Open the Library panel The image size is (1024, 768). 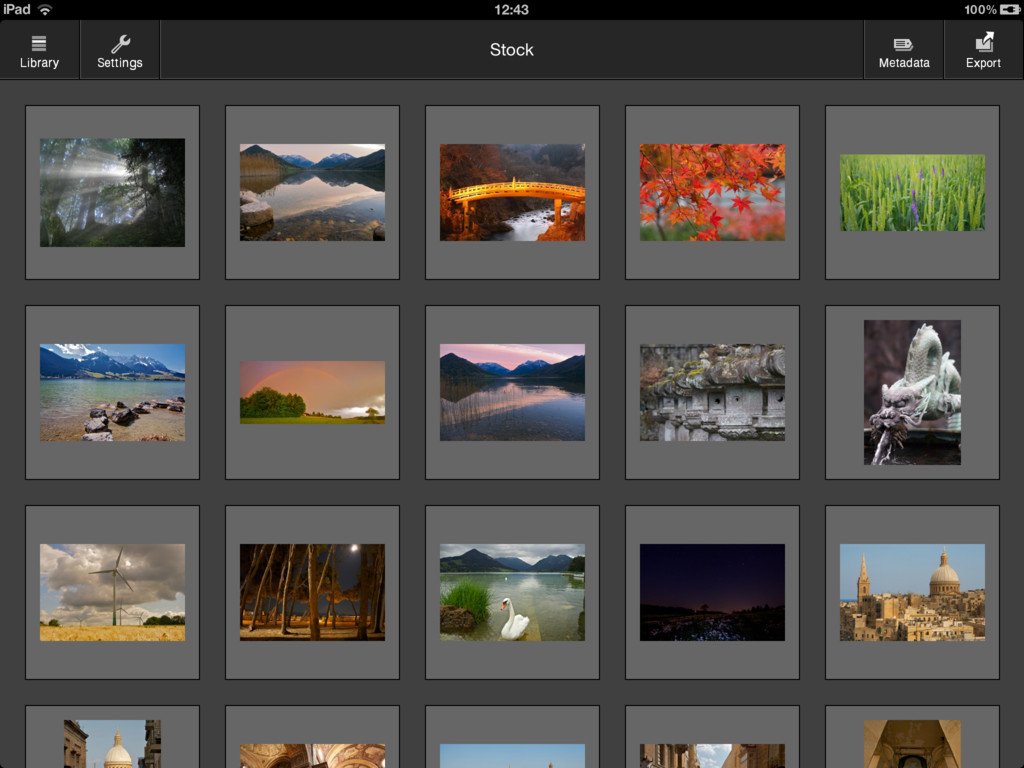(x=39, y=50)
